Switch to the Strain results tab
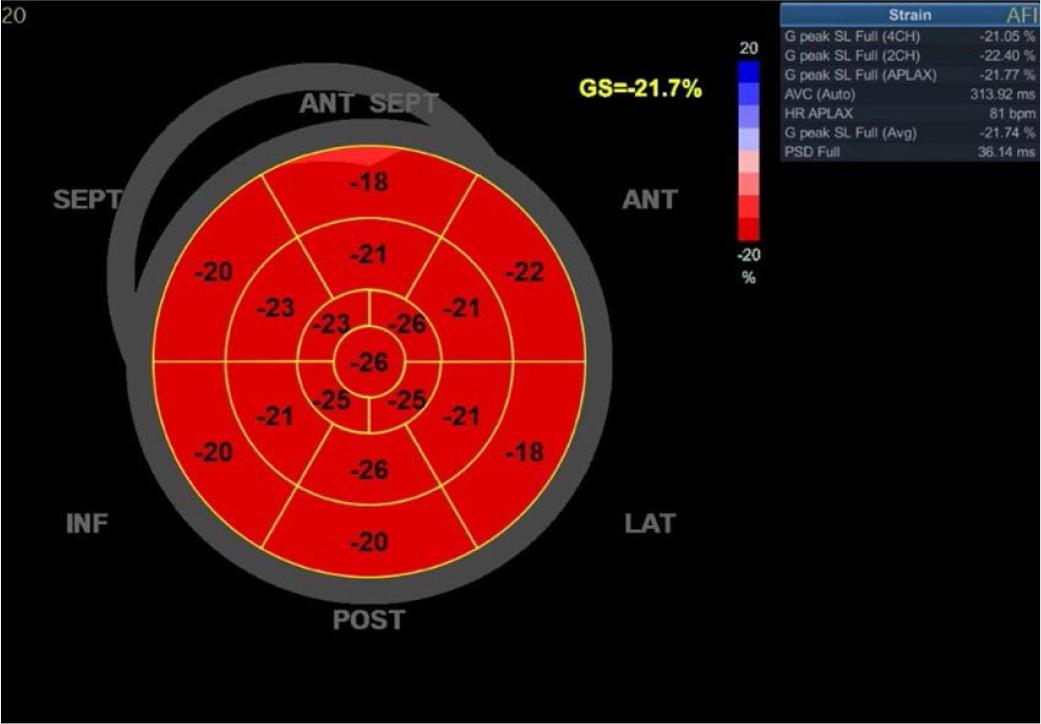 (x=913, y=15)
